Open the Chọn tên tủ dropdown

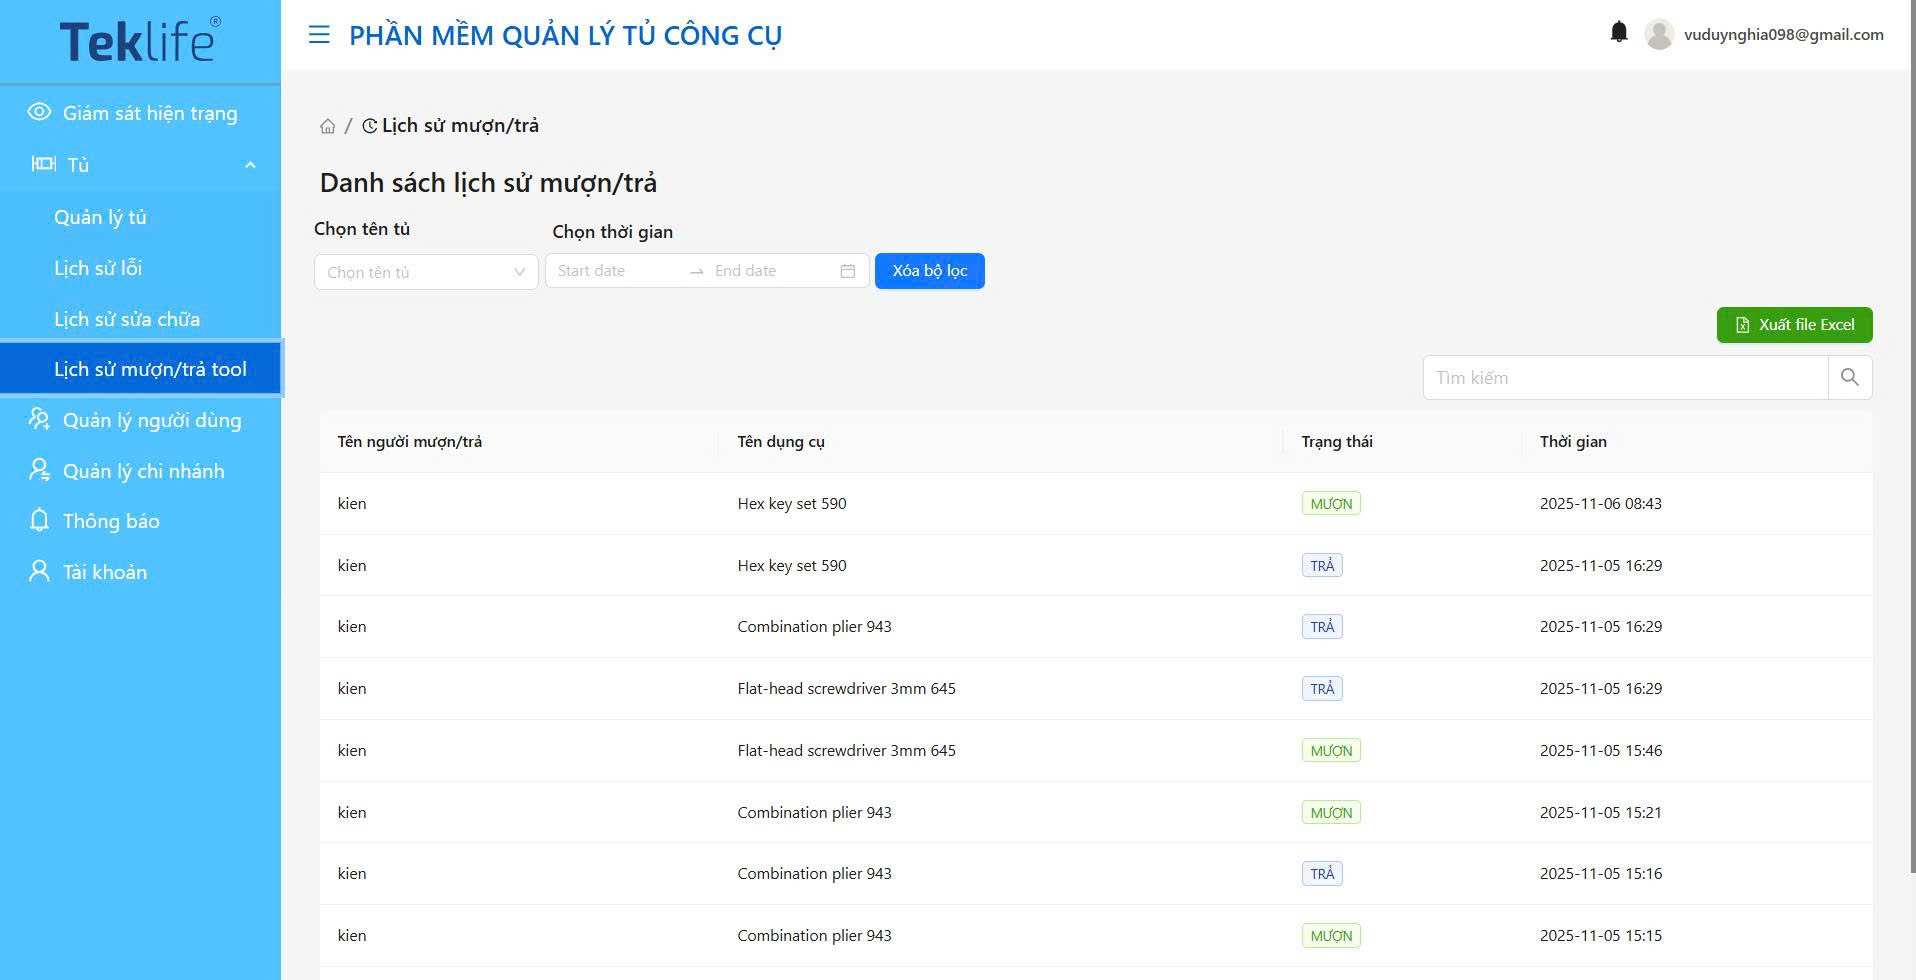click(x=425, y=272)
